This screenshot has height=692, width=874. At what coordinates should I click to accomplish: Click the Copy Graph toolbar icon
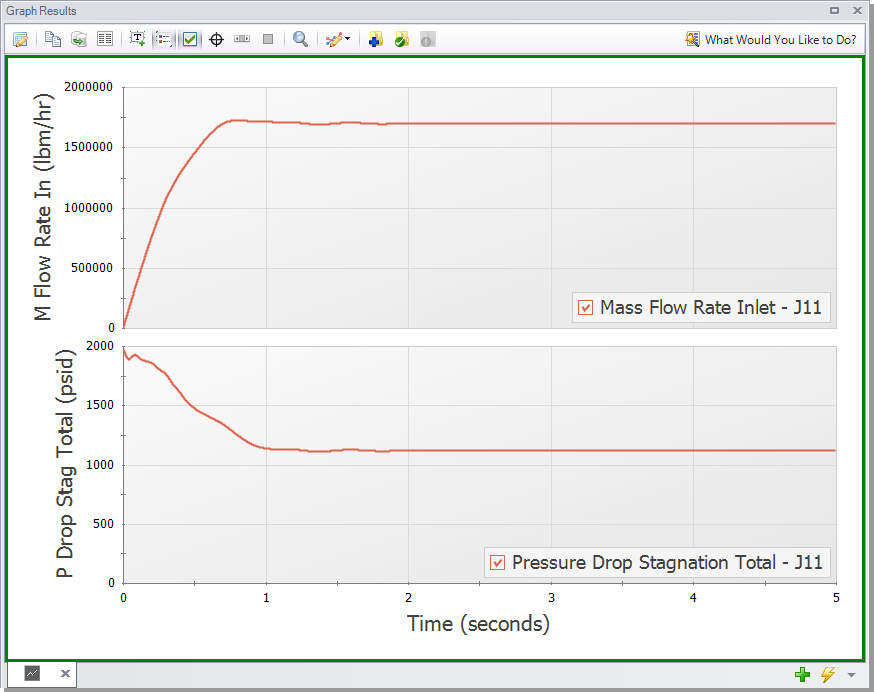coord(51,39)
